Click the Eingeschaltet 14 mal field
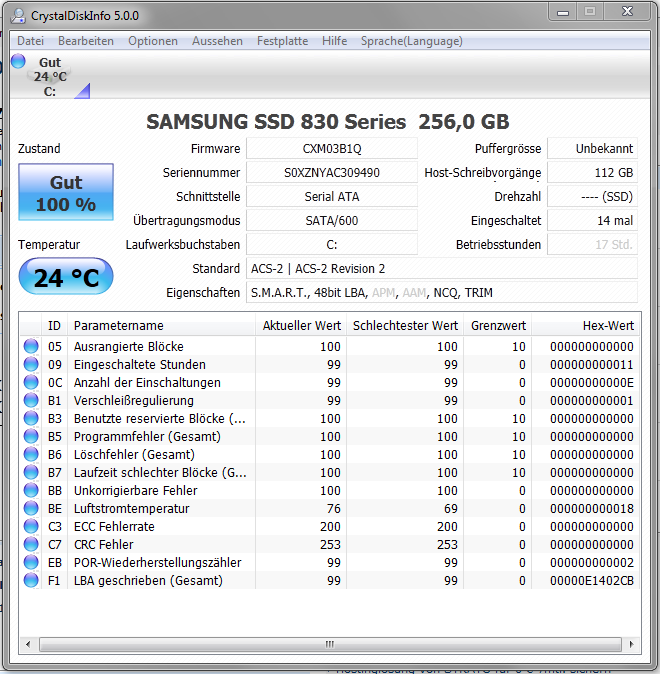 (592, 221)
